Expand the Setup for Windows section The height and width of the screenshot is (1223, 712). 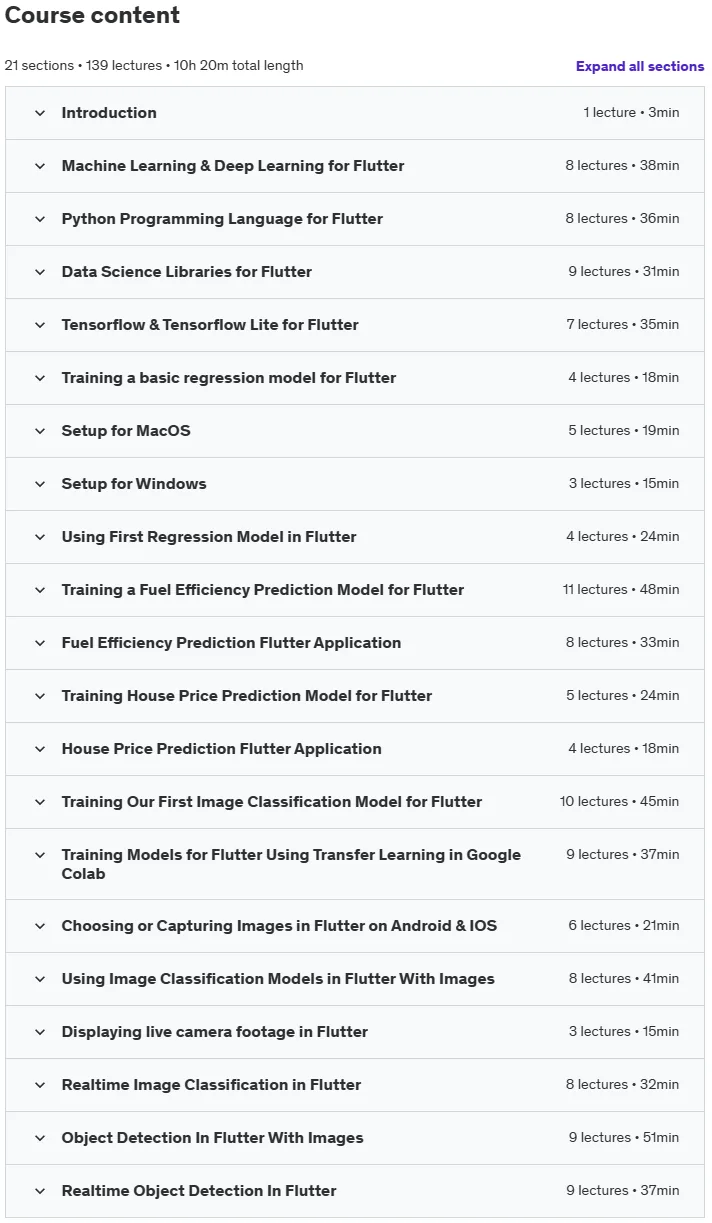pyautogui.click(x=355, y=484)
